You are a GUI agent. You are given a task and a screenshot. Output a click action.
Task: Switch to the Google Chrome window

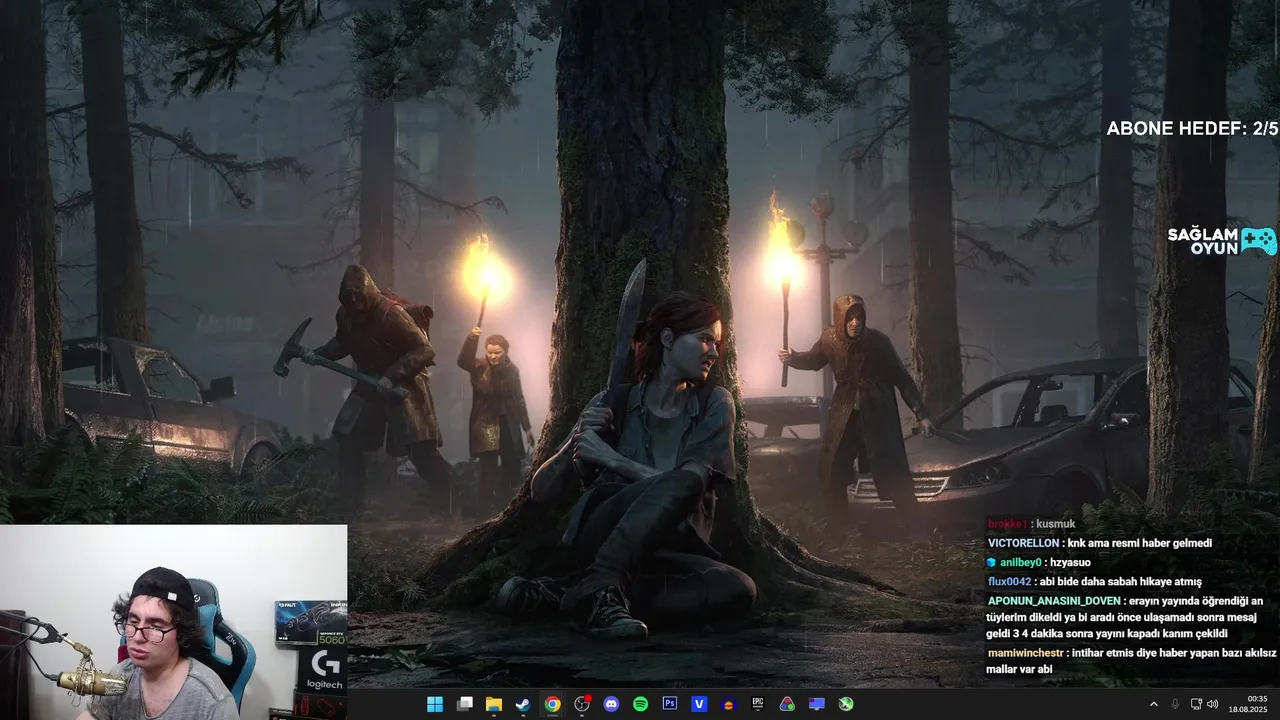552,704
